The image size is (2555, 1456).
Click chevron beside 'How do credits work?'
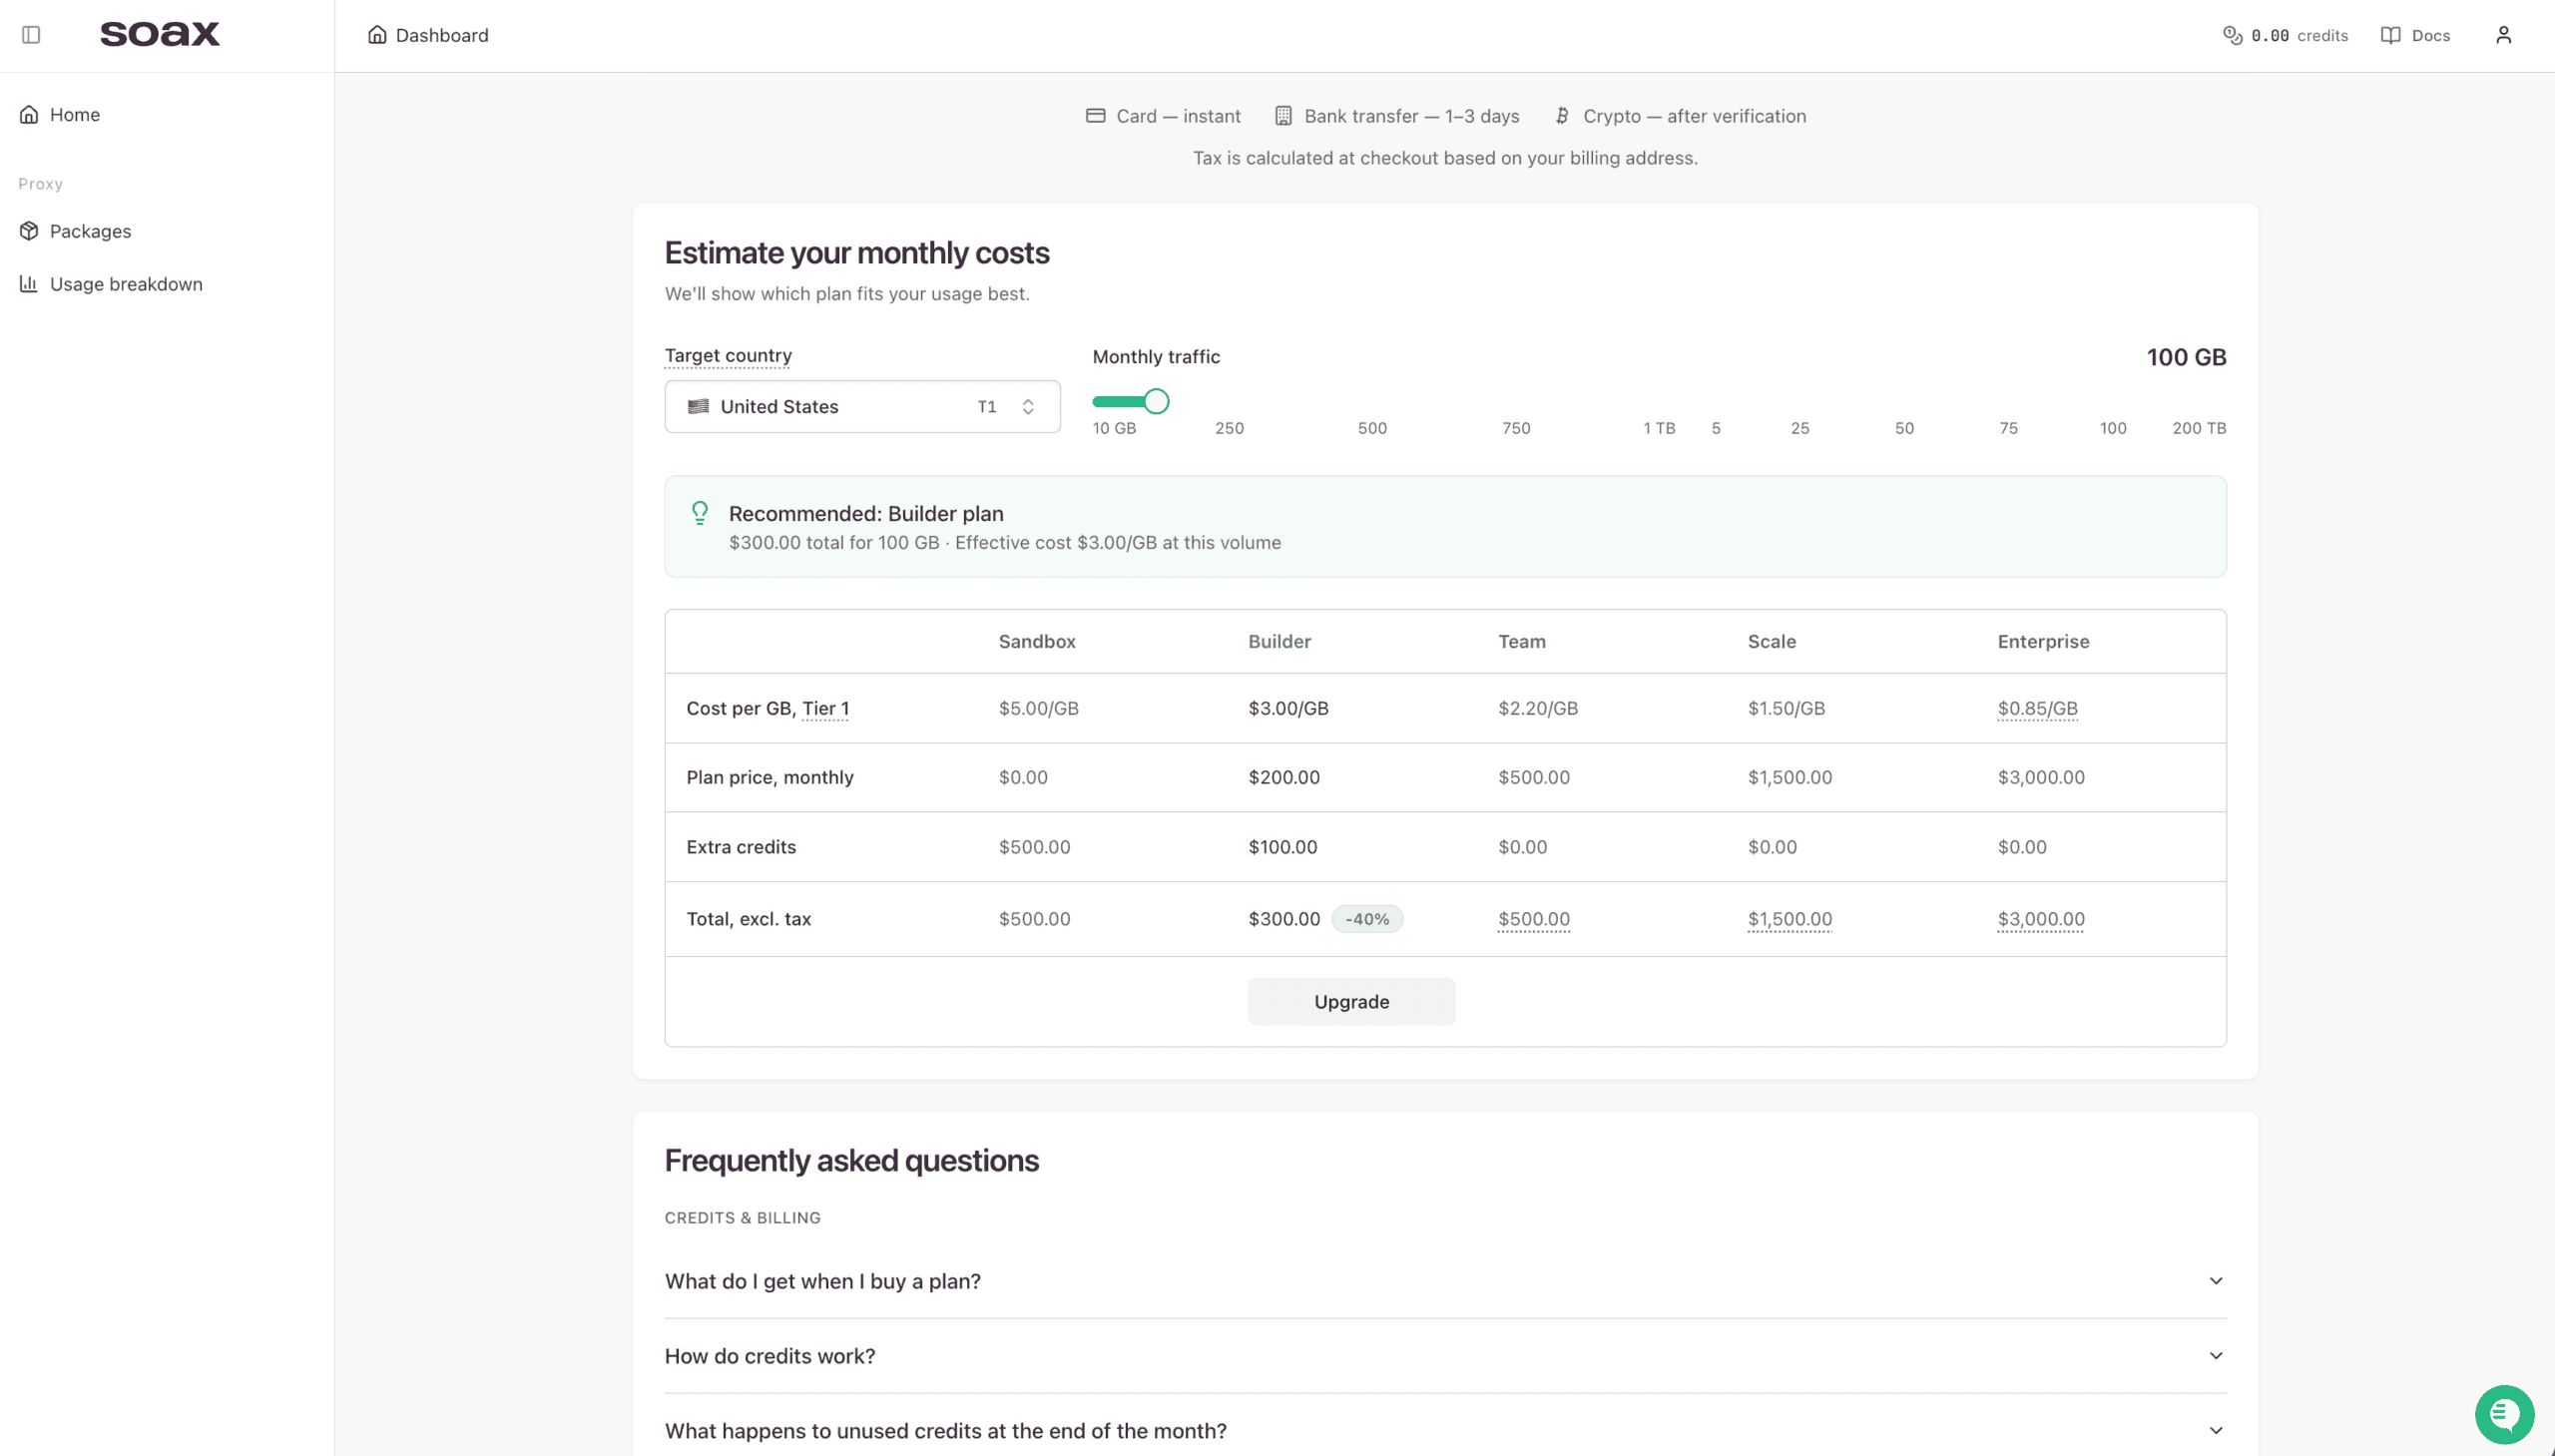point(2216,1356)
